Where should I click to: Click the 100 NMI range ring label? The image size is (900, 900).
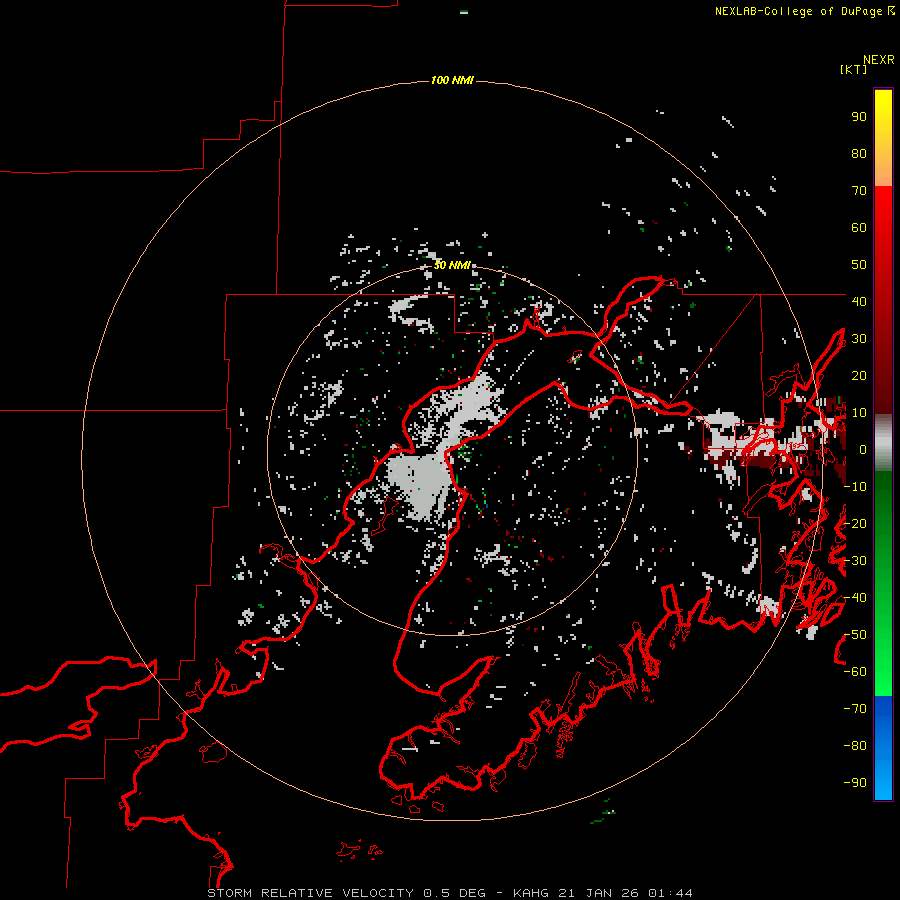pos(452,80)
